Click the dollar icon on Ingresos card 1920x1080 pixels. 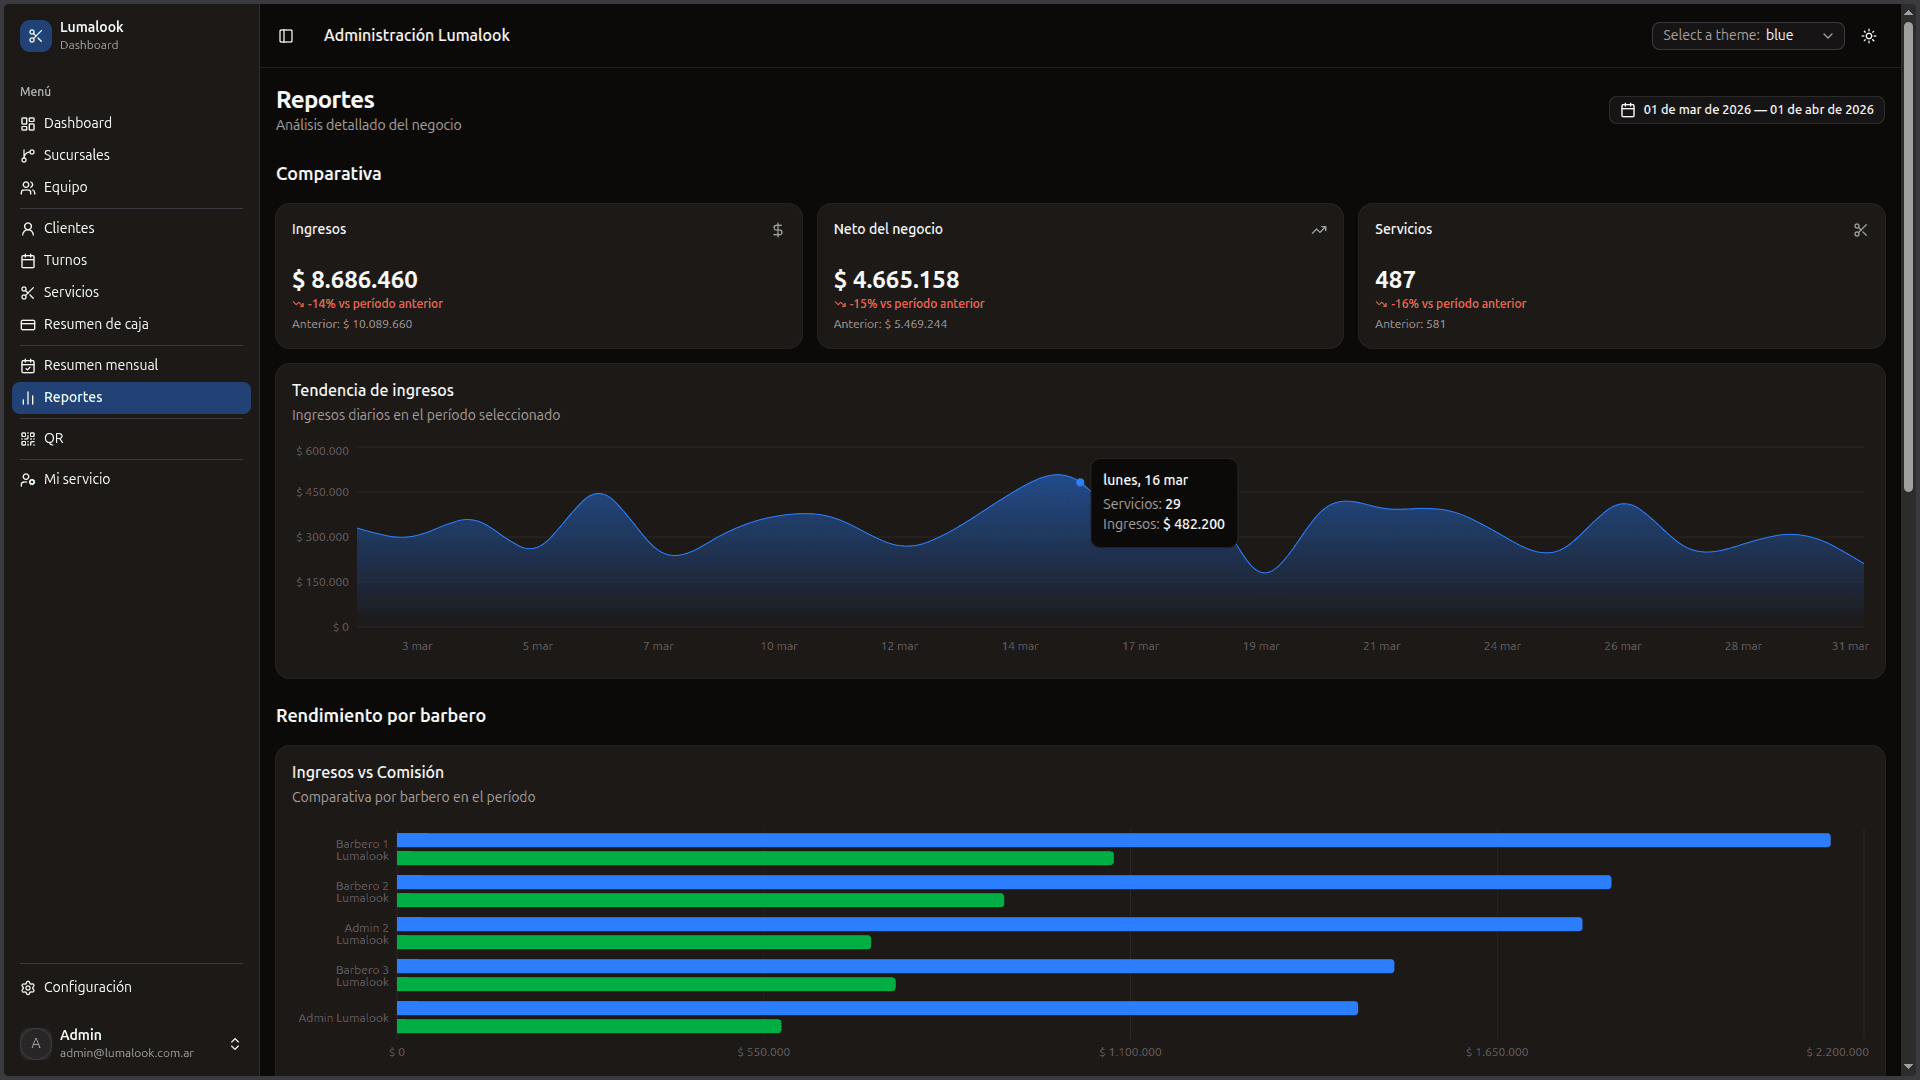click(x=778, y=230)
